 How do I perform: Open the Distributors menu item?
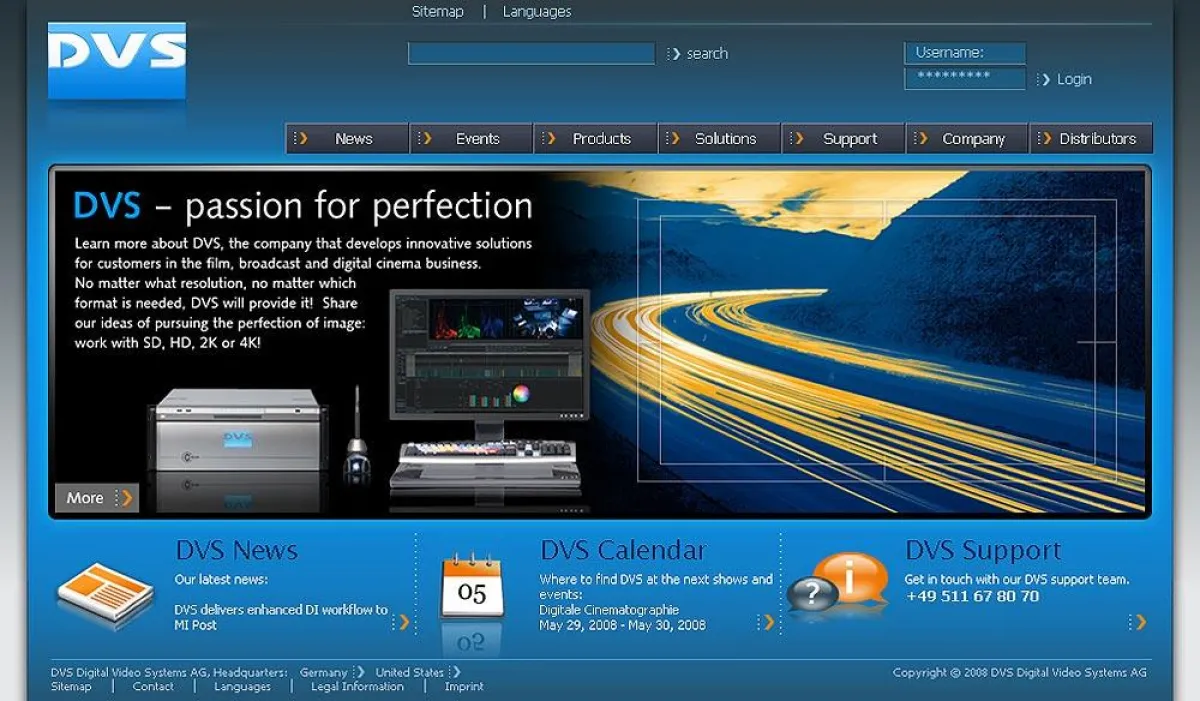[x=1091, y=139]
